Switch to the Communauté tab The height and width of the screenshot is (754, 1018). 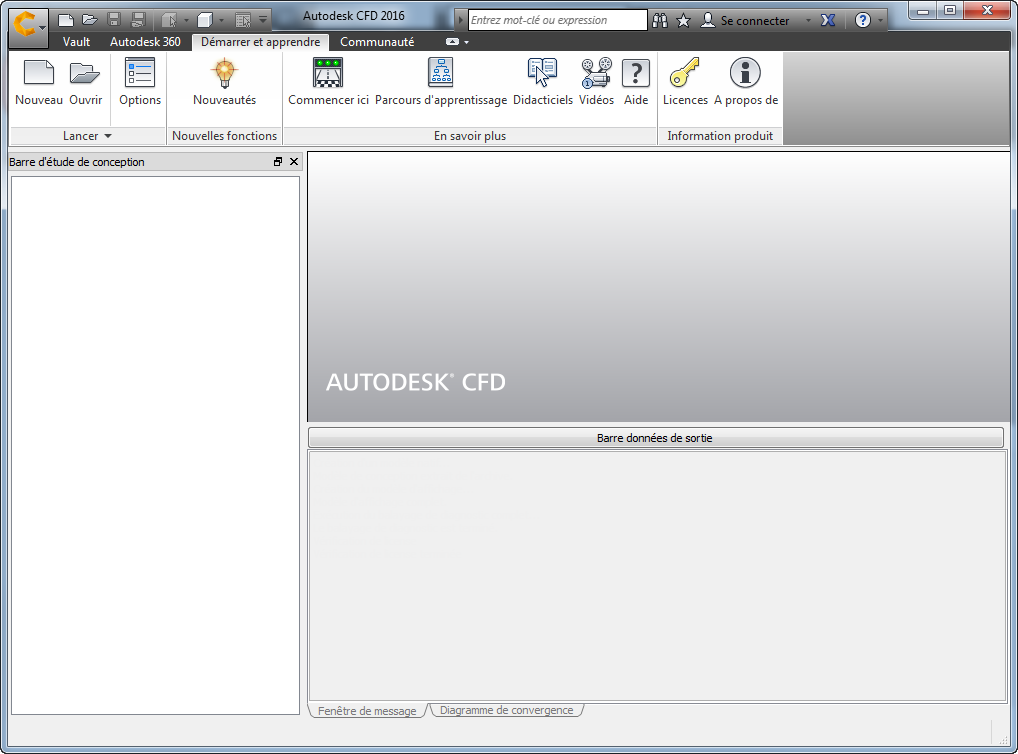(377, 42)
